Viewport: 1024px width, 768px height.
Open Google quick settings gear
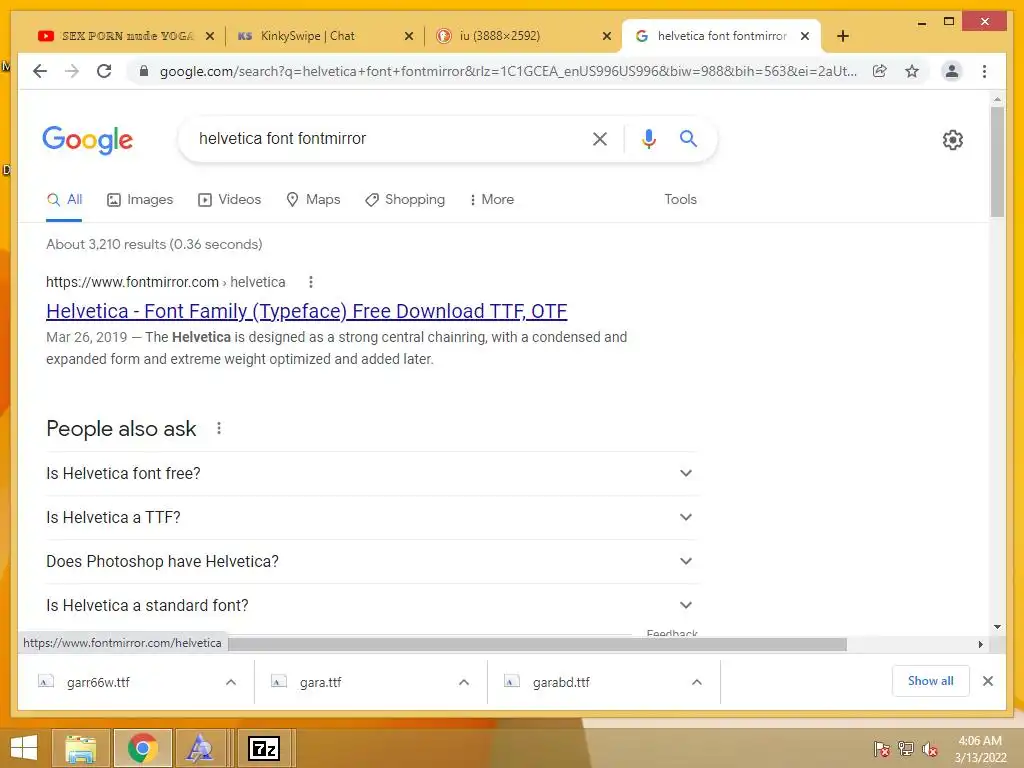pyautogui.click(x=953, y=140)
